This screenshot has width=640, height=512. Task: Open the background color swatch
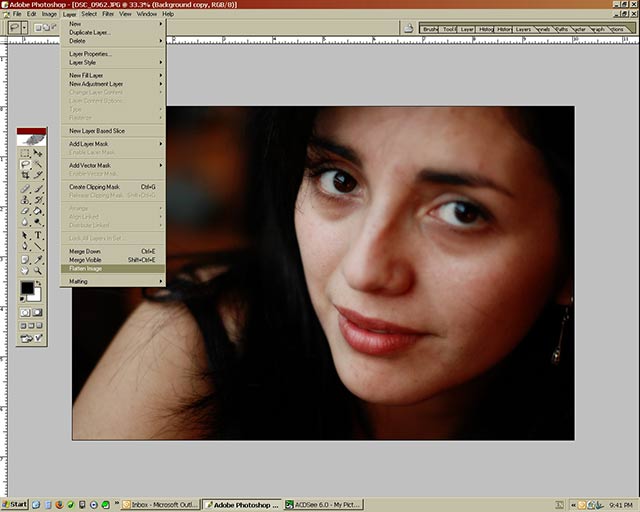36,298
